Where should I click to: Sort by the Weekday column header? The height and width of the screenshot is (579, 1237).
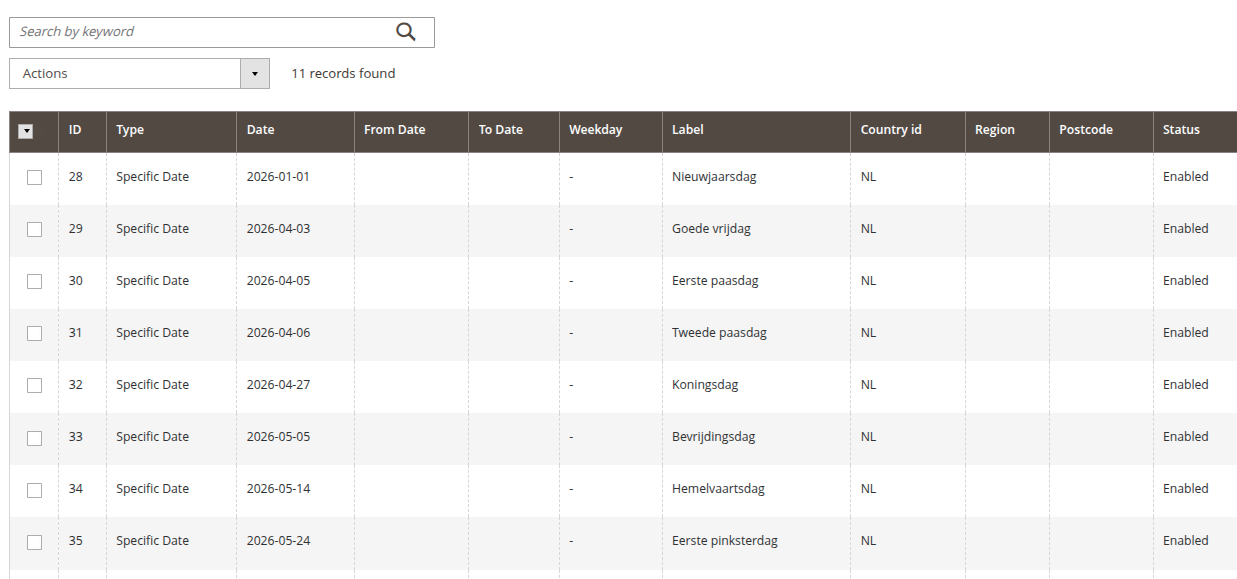click(x=611, y=131)
